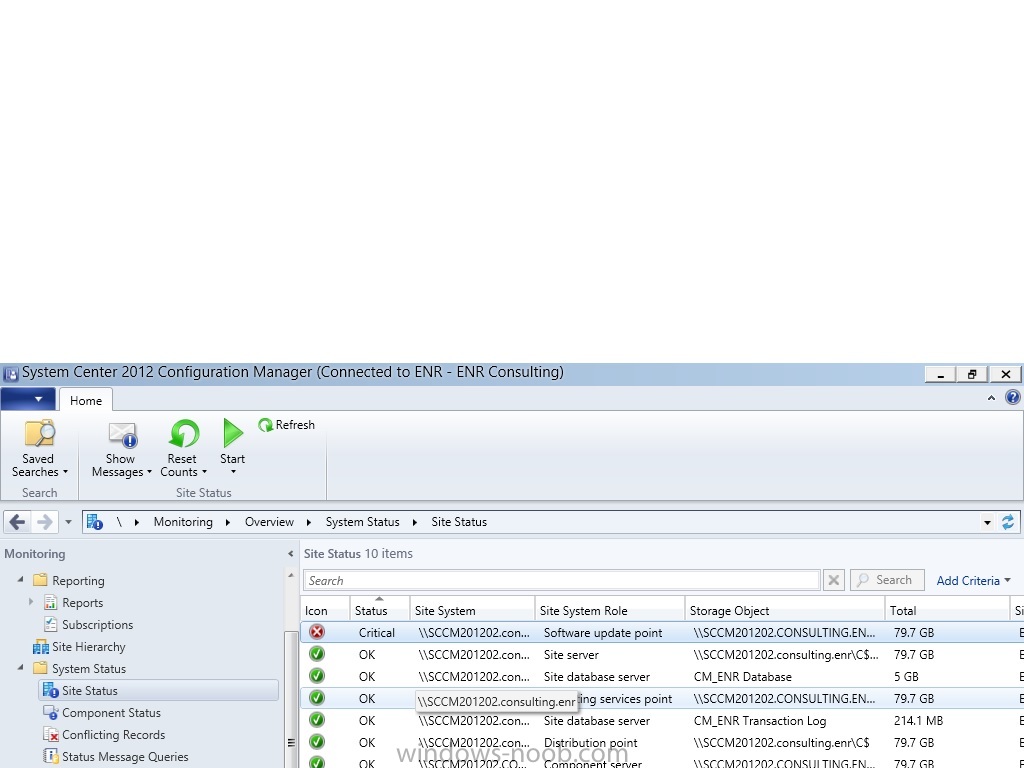This screenshot has height=768, width=1024.
Task: Expand the Reports tree node
Action: (31, 602)
